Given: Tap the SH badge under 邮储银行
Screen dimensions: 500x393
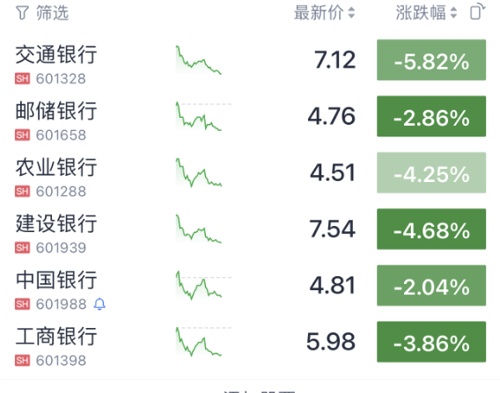Looking at the screenshot, I should click(x=22, y=135).
